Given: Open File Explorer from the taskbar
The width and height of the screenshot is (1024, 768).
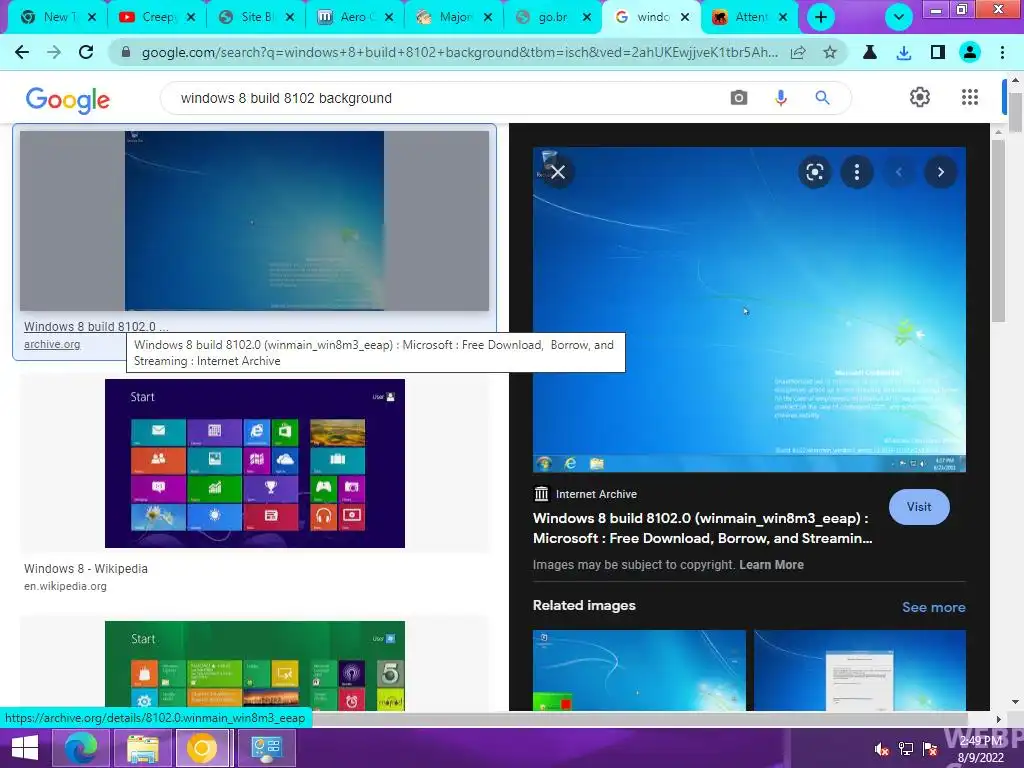Looking at the screenshot, I should (x=142, y=748).
